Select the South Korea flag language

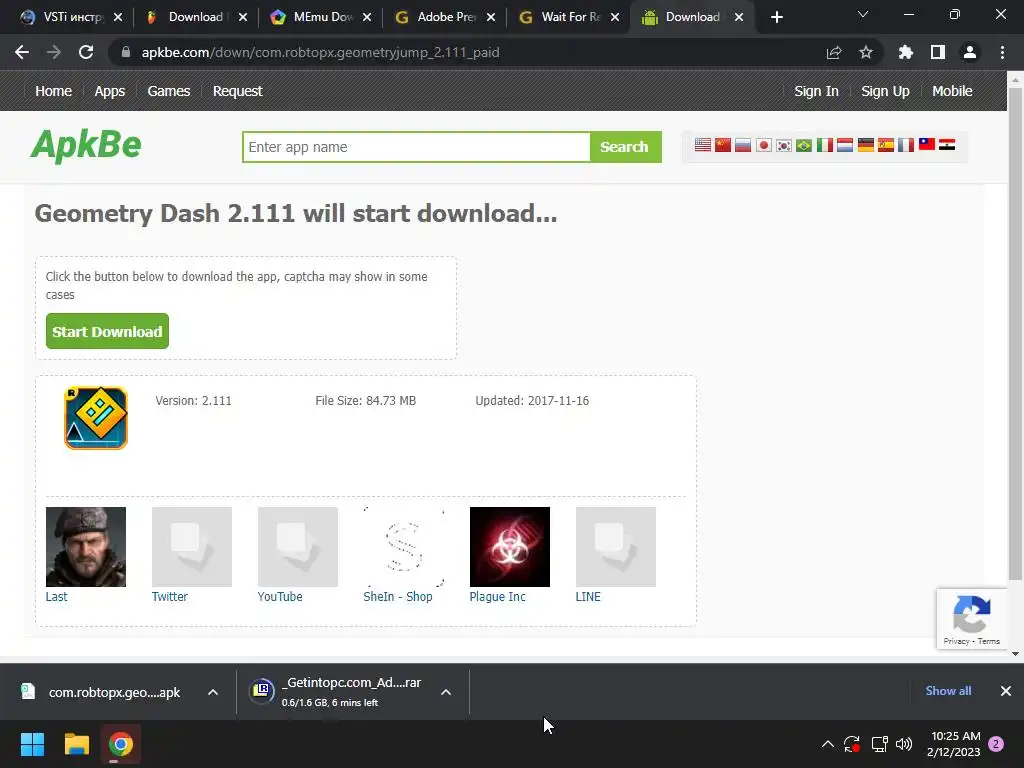pos(784,145)
